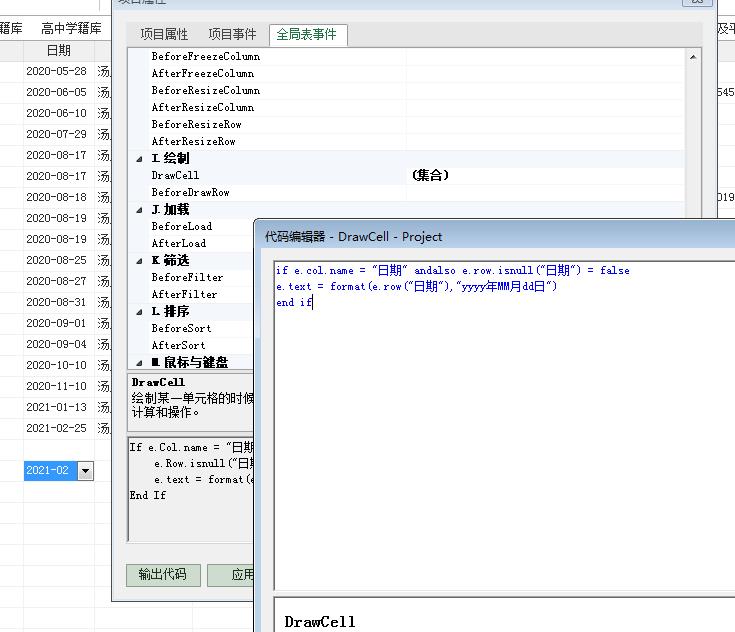Switch to the 高中学籍库 table tab

[x=71, y=28]
